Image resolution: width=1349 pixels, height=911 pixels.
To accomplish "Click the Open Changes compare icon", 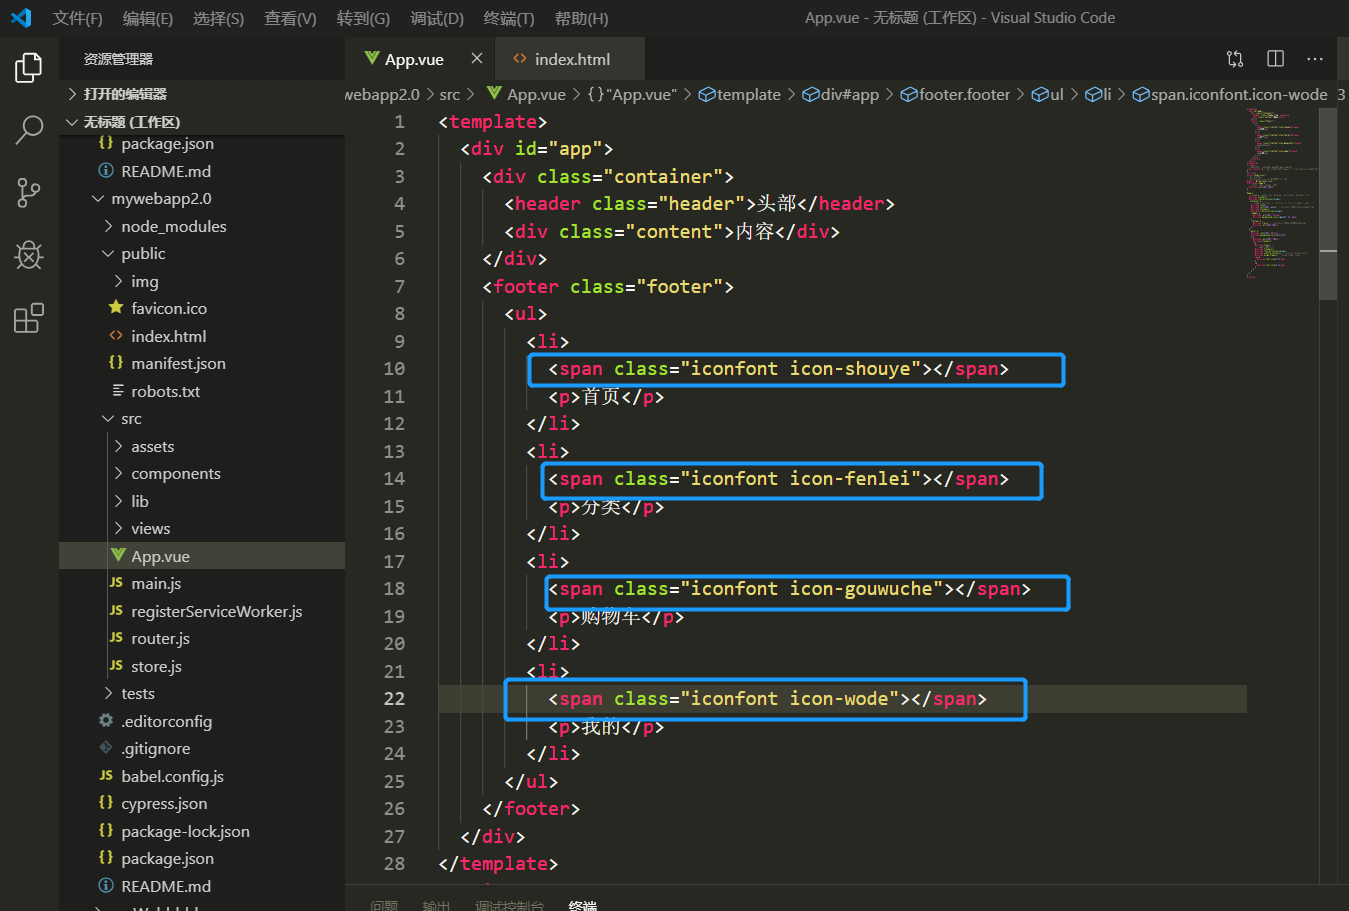I will [x=1235, y=59].
